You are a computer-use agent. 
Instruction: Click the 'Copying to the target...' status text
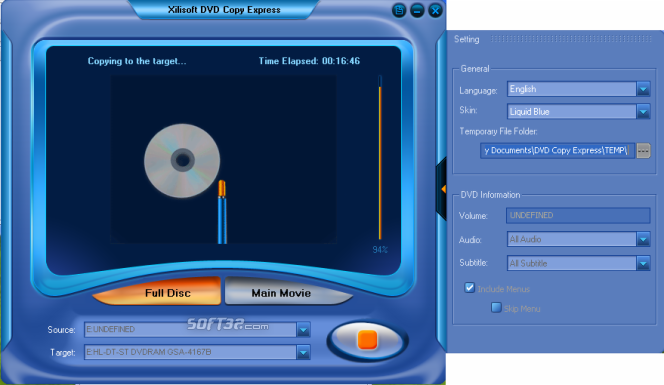pos(137,61)
